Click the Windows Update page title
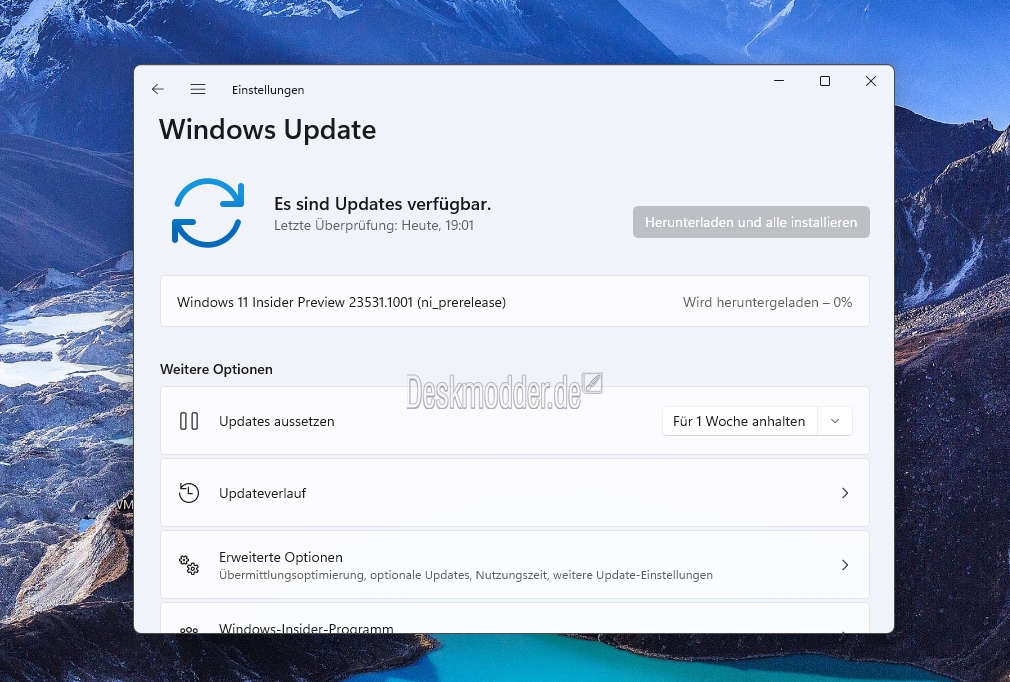The height and width of the screenshot is (682, 1010). click(x=267, y=129)
